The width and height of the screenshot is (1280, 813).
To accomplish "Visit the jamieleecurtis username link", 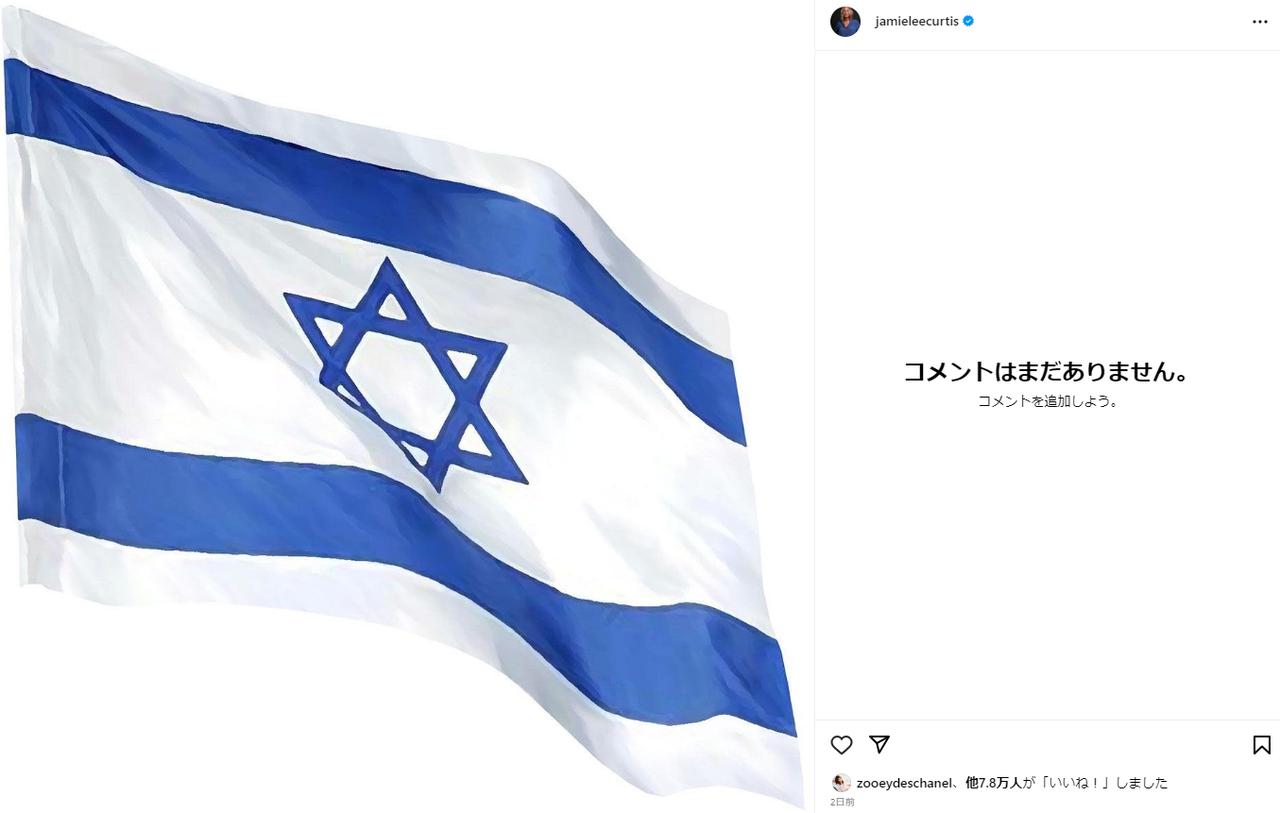I will coord(916,21).
